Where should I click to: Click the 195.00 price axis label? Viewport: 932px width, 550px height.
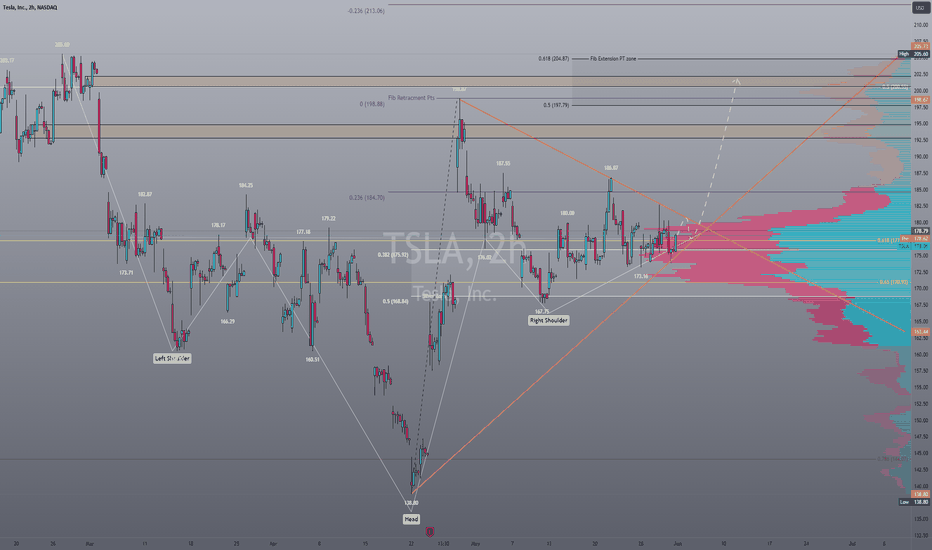[x=921, y=124]
